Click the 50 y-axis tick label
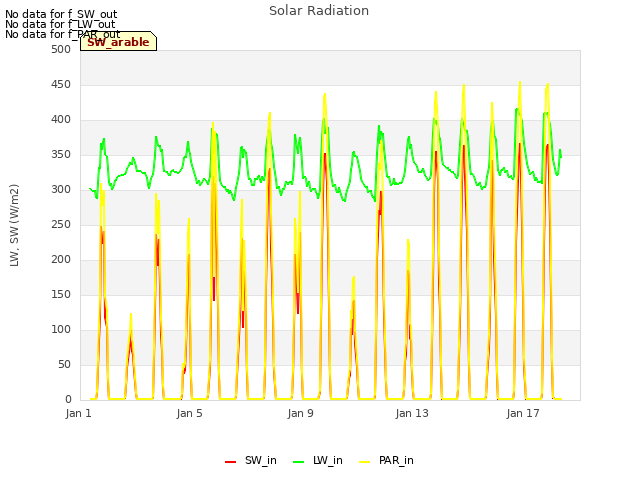The height and width of the screenshot is (480, 640). tap(64, 364)
